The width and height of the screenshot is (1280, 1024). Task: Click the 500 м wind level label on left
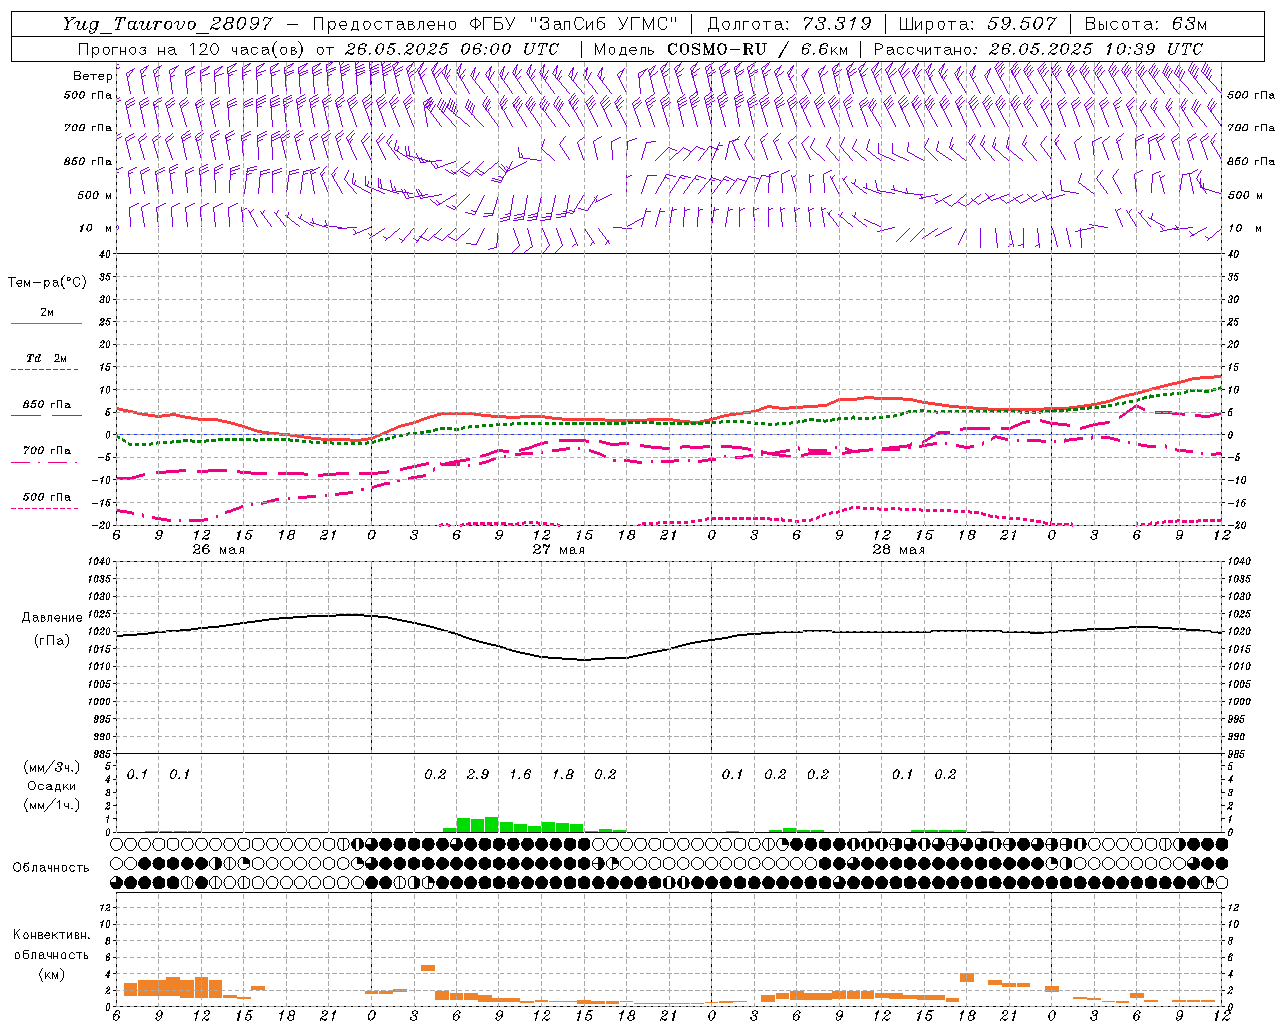pyautogui.click(x=95, y=195)
